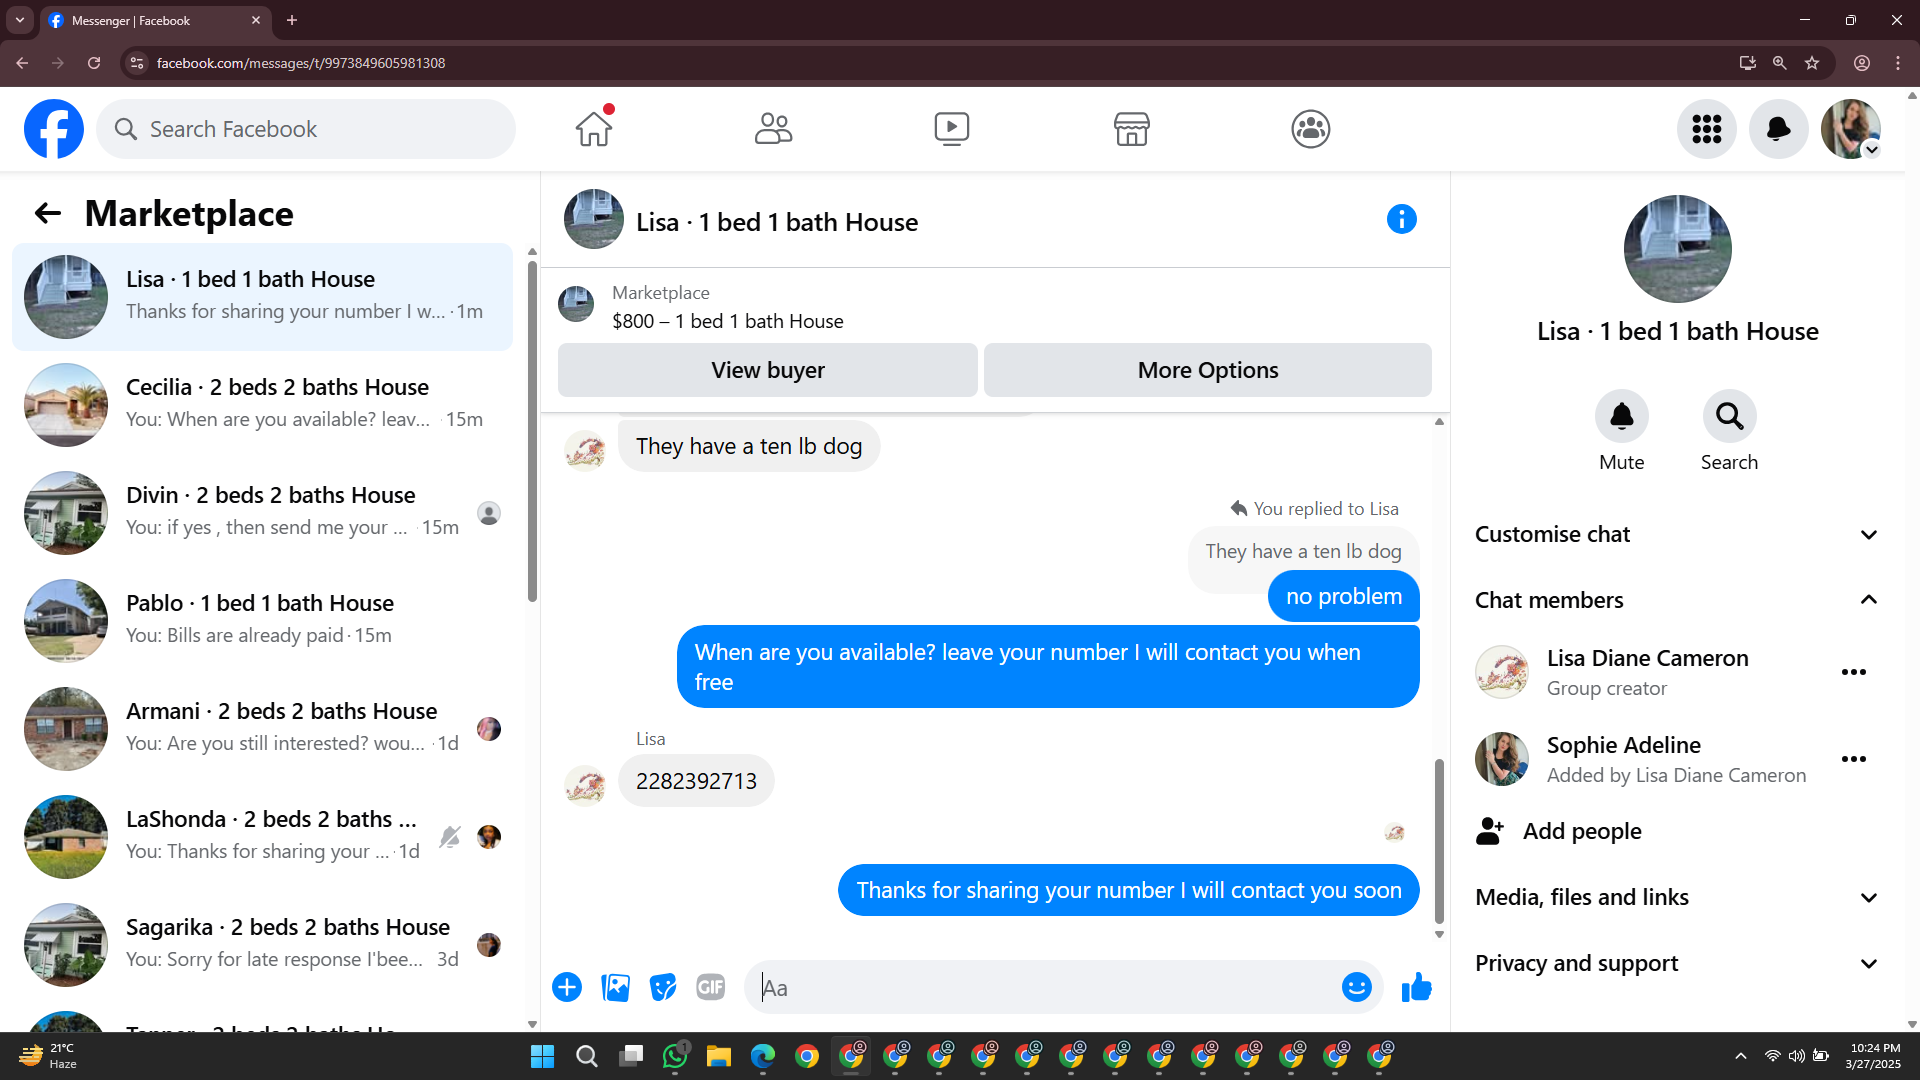Send a thumbs-up like
Image resolution: width=1920 pixels, height=1080 pixels.
pyautogui.click(x=1416, y=987)
